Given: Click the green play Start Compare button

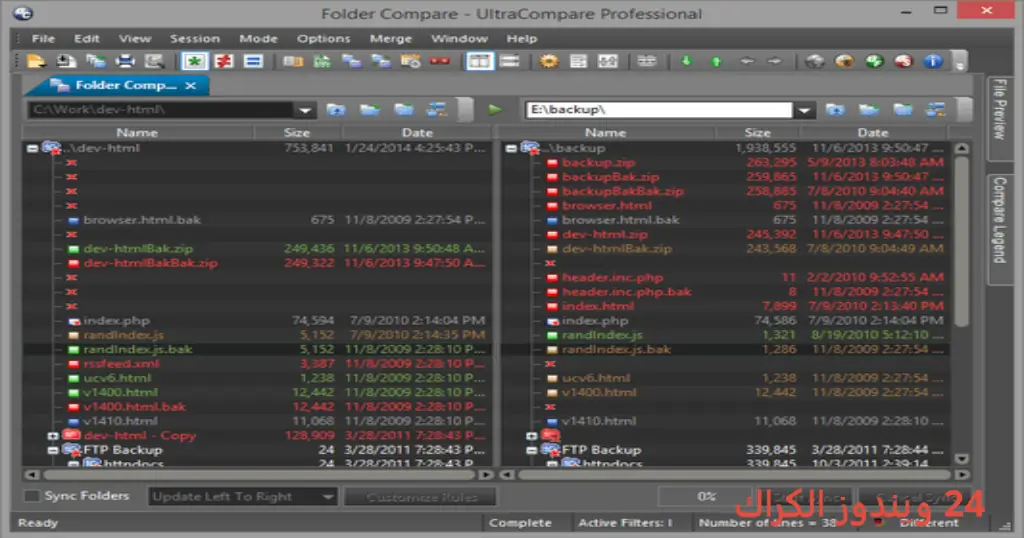Looking at the screenshot, I should pos(496,110).
